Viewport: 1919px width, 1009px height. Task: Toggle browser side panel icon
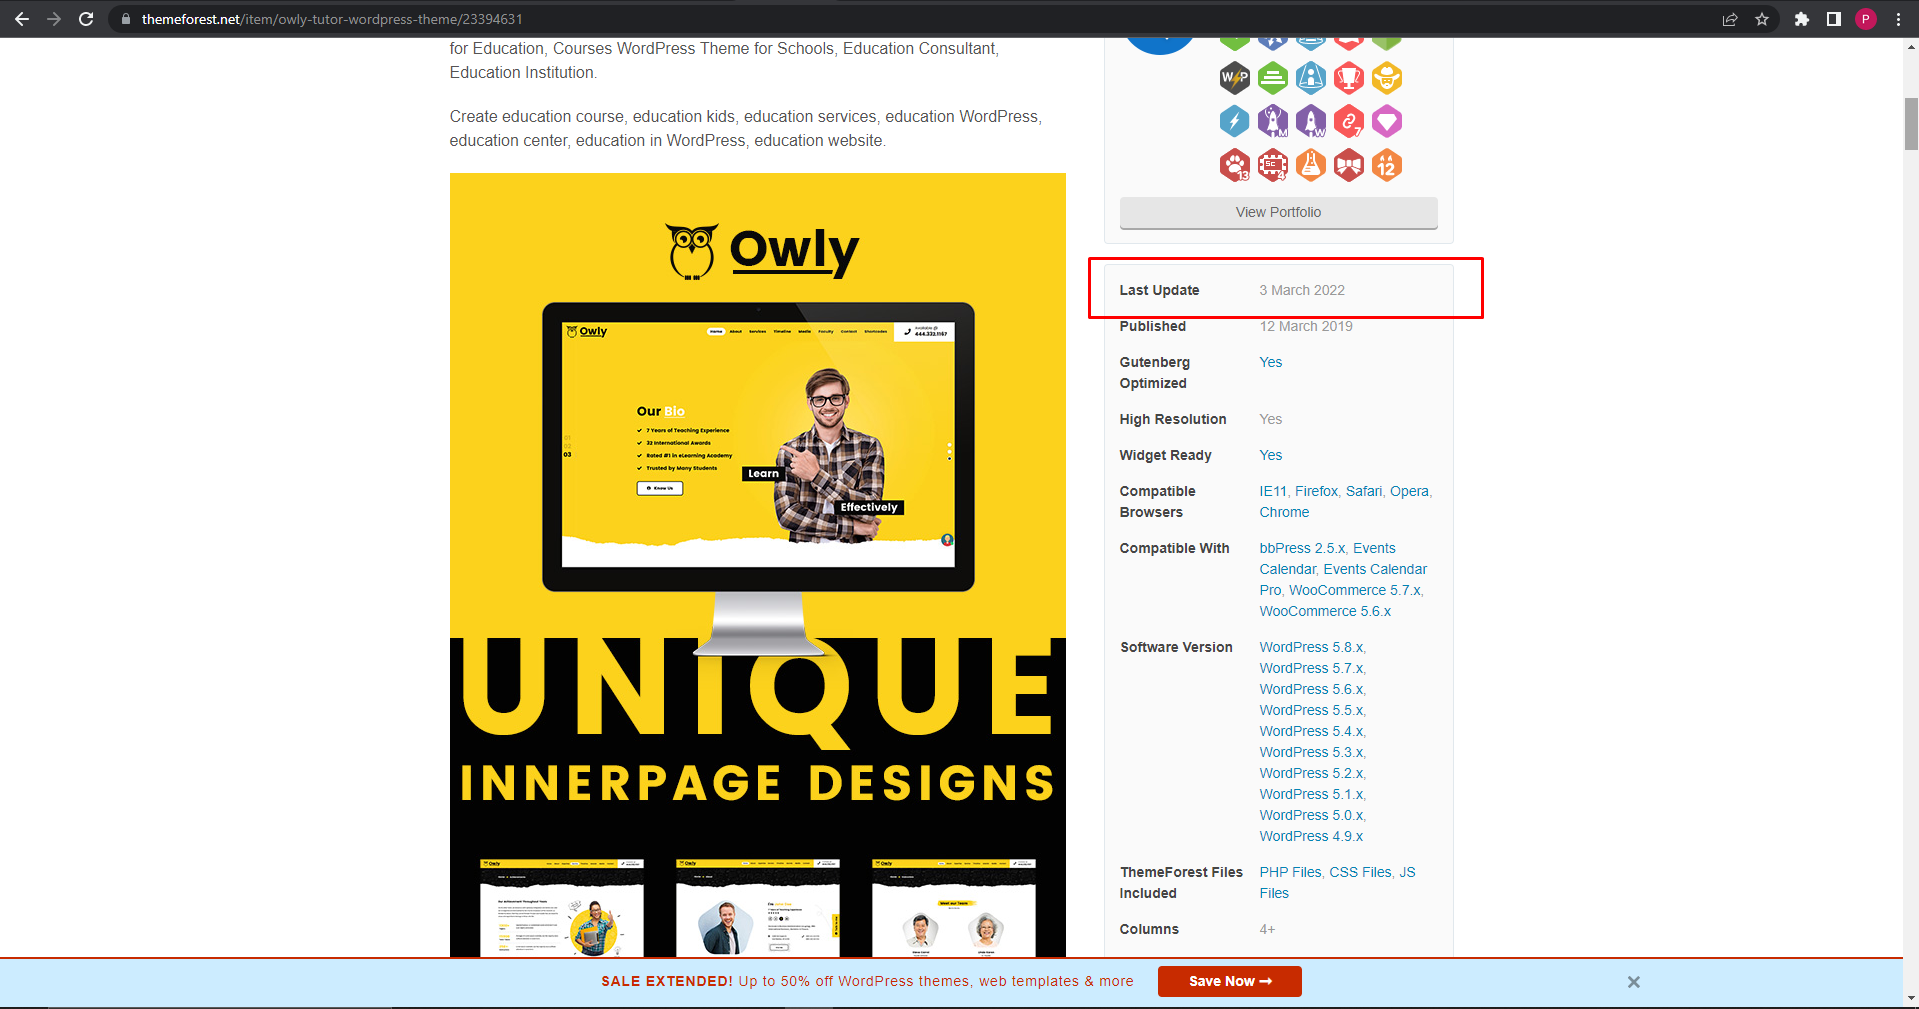(x=1834, y=19)
